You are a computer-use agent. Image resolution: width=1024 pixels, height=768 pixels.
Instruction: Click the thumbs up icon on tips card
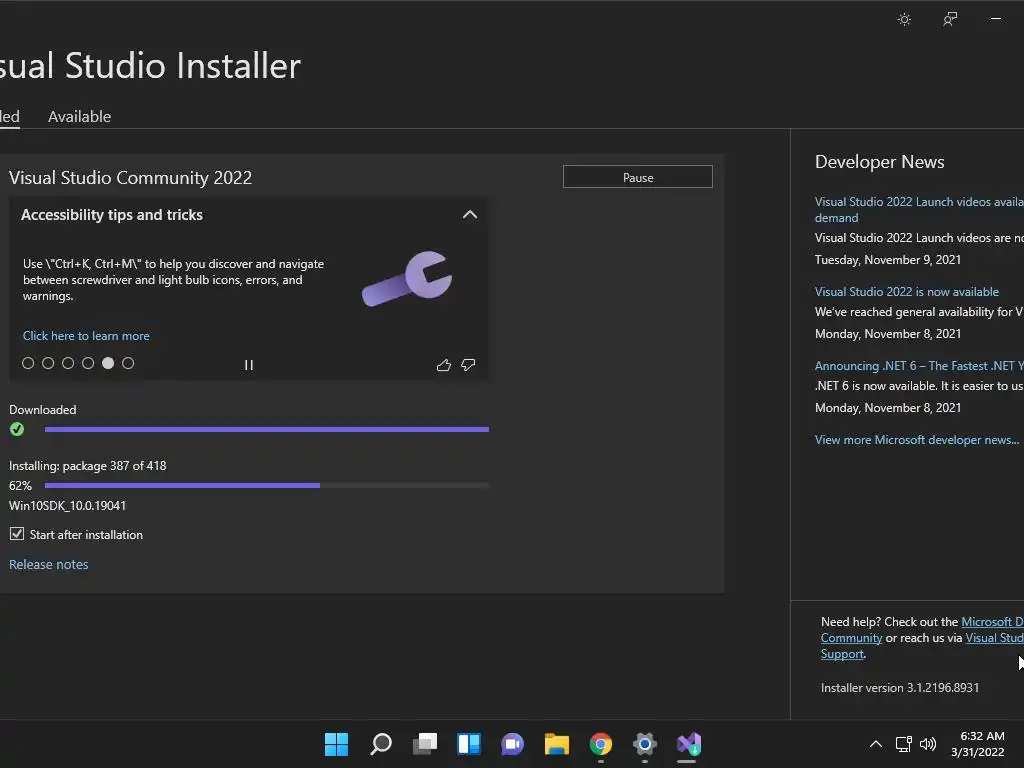point(444,365)
